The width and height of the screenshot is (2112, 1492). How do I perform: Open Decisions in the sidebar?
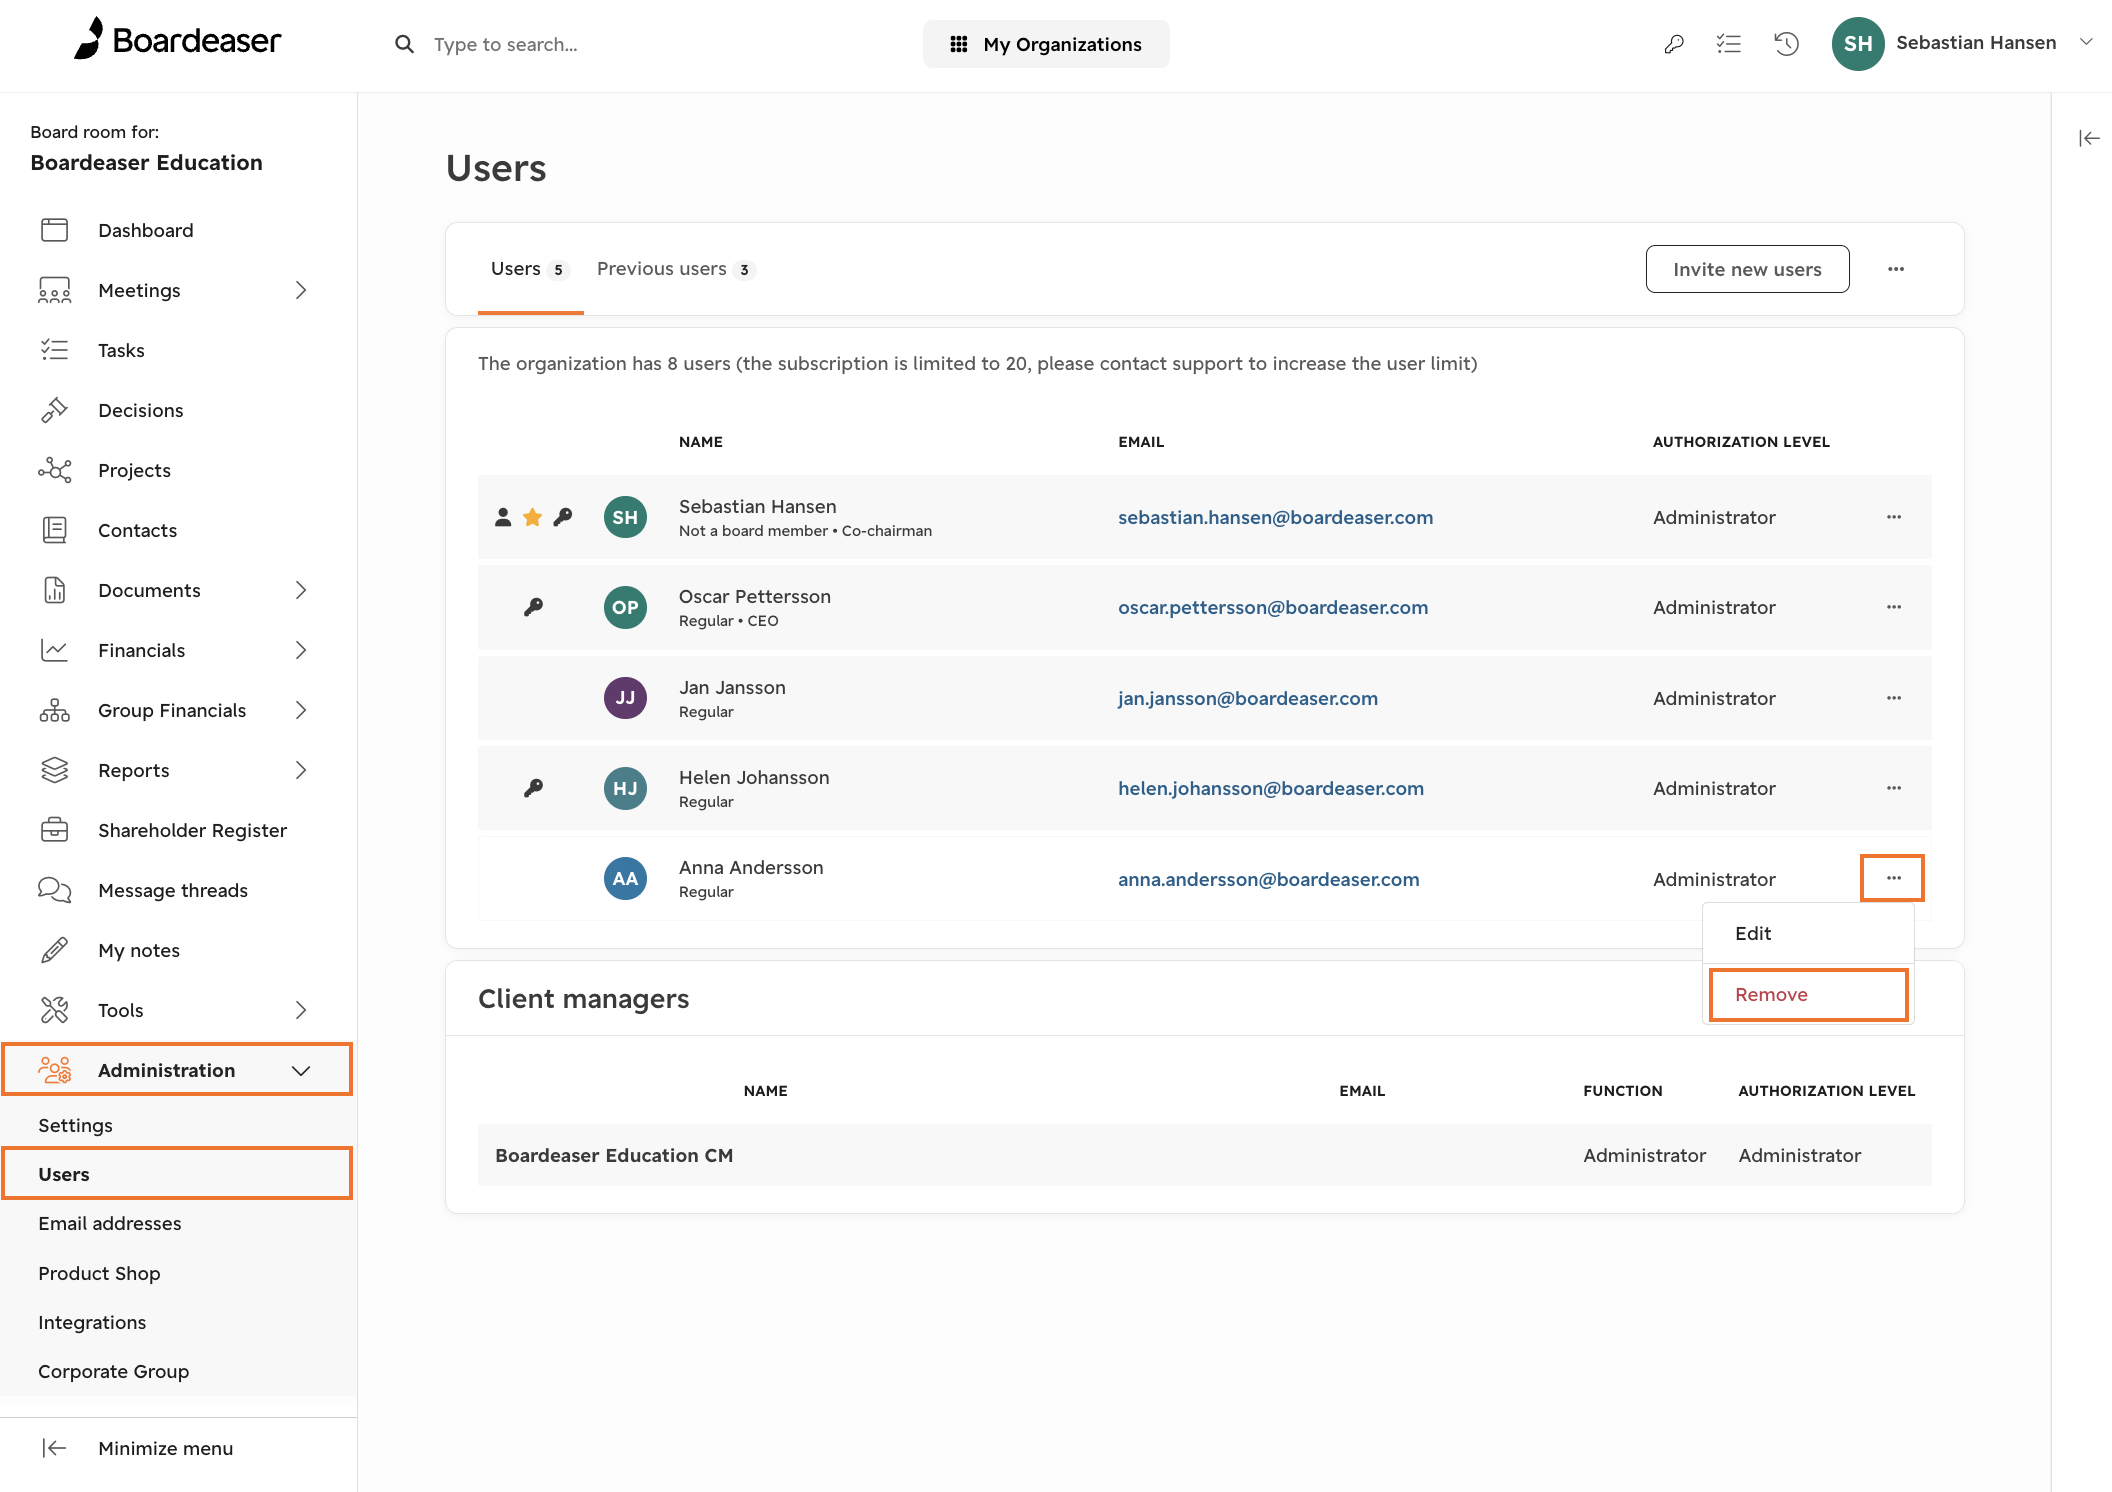pos(140,410)
